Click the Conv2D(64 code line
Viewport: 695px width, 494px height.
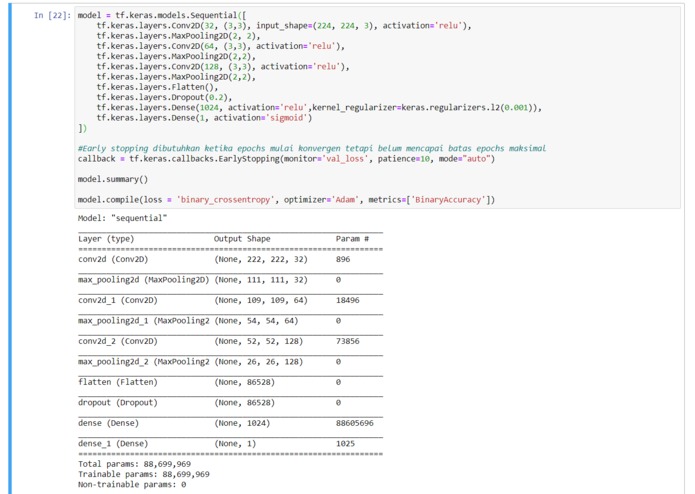coord(220,46)
